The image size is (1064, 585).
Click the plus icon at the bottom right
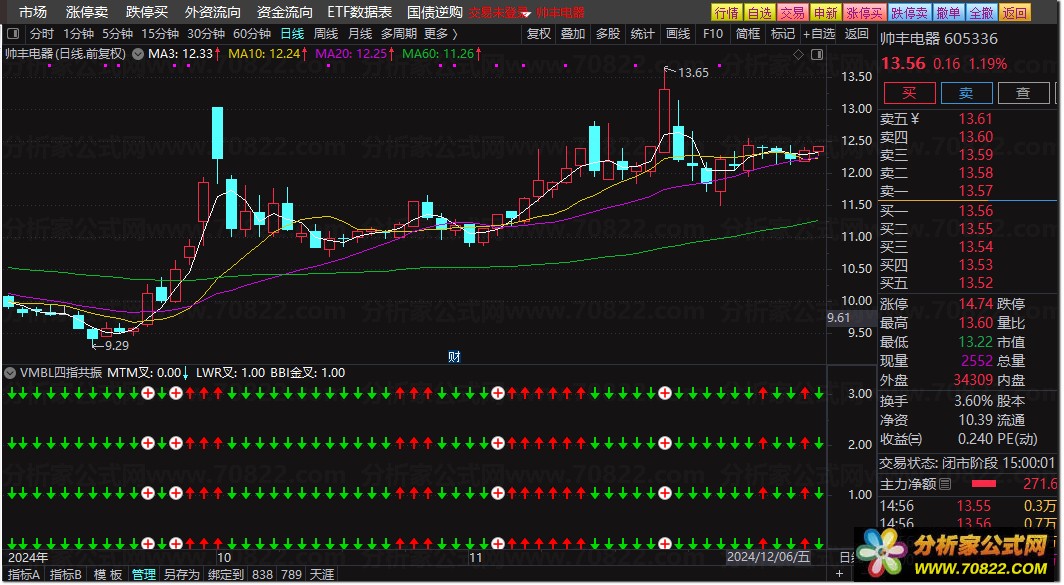[x=839, y=574]
